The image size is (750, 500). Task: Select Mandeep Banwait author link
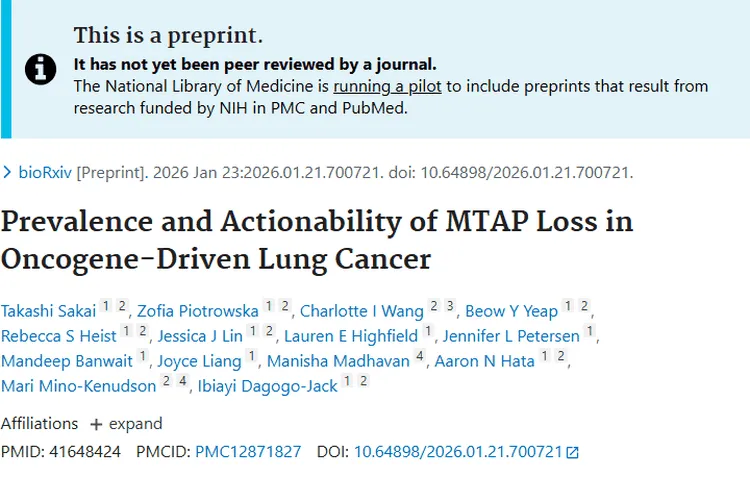pos(66,361)
